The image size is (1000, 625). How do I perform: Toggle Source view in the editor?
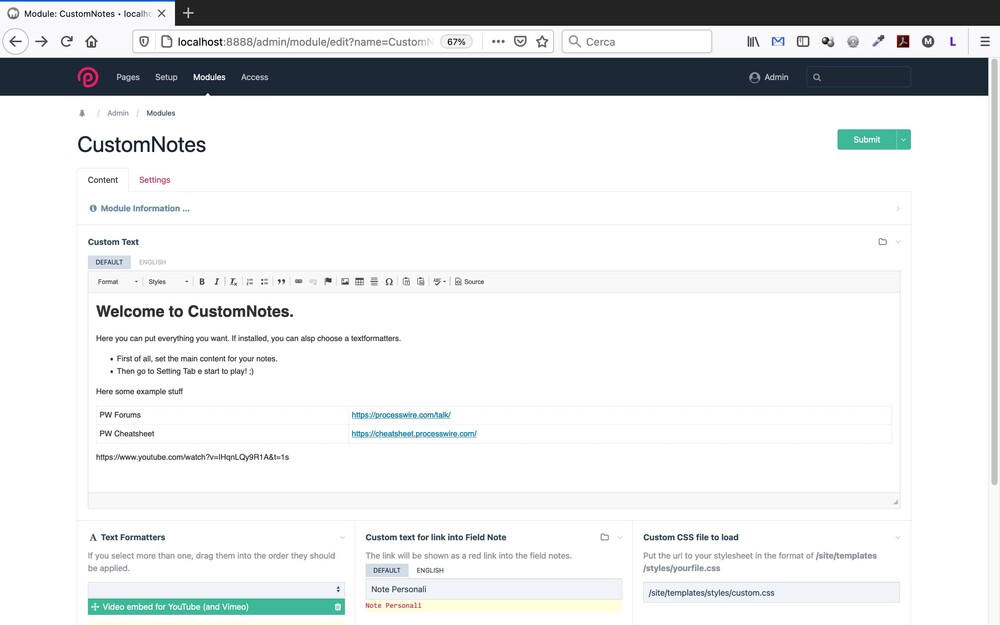469,282
